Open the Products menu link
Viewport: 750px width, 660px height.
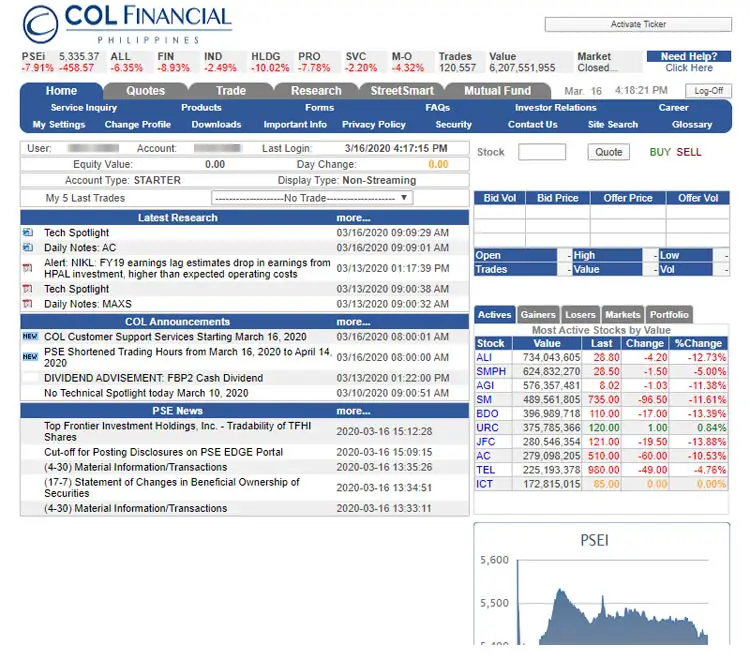201,108
